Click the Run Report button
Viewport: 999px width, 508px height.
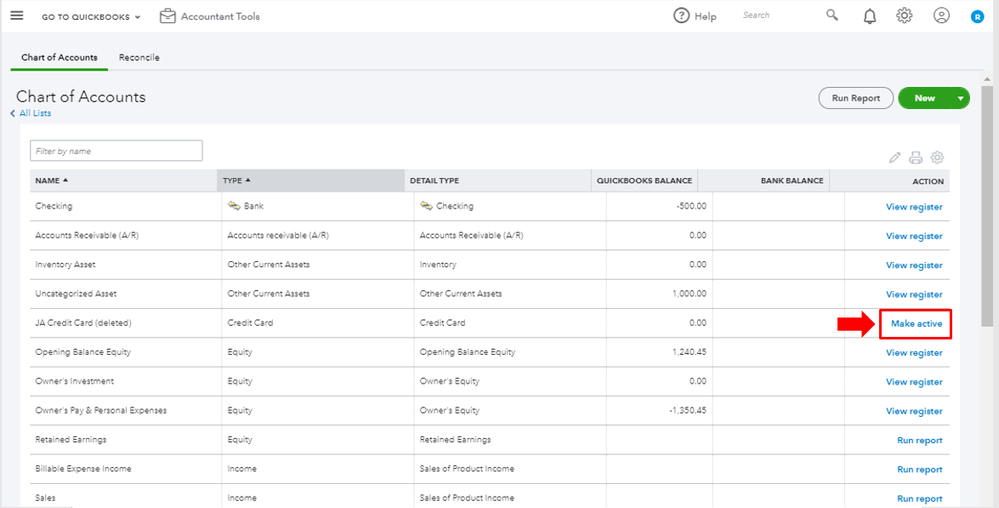point(856,98)
